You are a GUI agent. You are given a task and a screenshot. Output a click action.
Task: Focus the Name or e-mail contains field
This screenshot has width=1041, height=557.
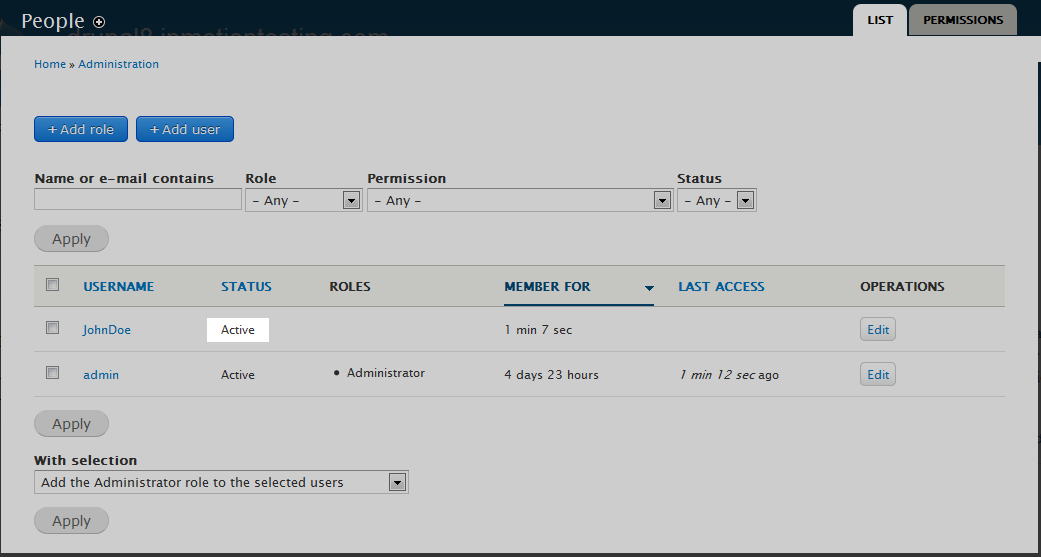138,199
